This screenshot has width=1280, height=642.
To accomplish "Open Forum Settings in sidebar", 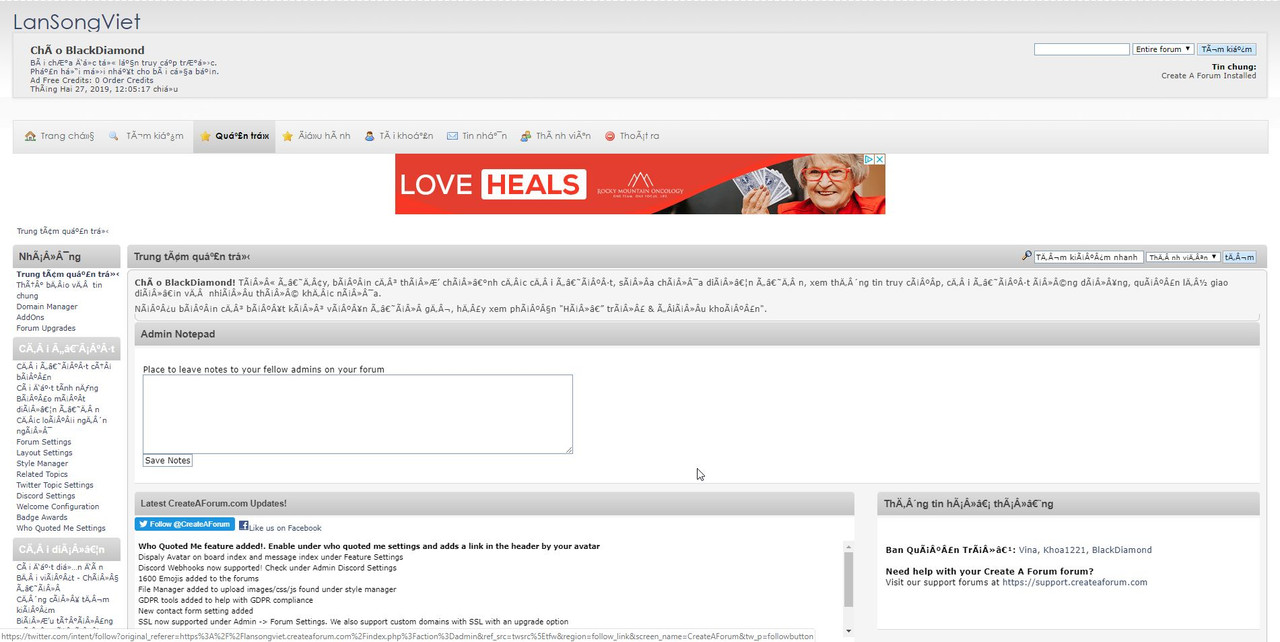I will (x=44, y=442).
